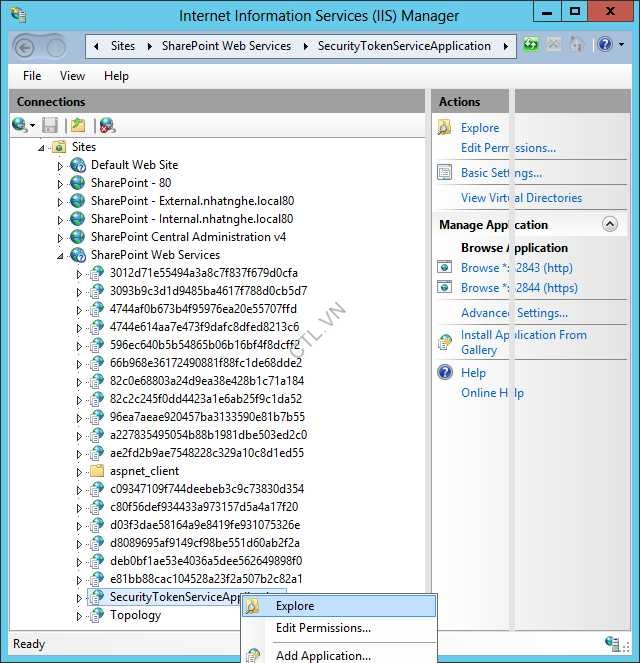This screenshot has width=640, height=663.
Task: Browse the application on port 32844 https
Action: (520, 288)
